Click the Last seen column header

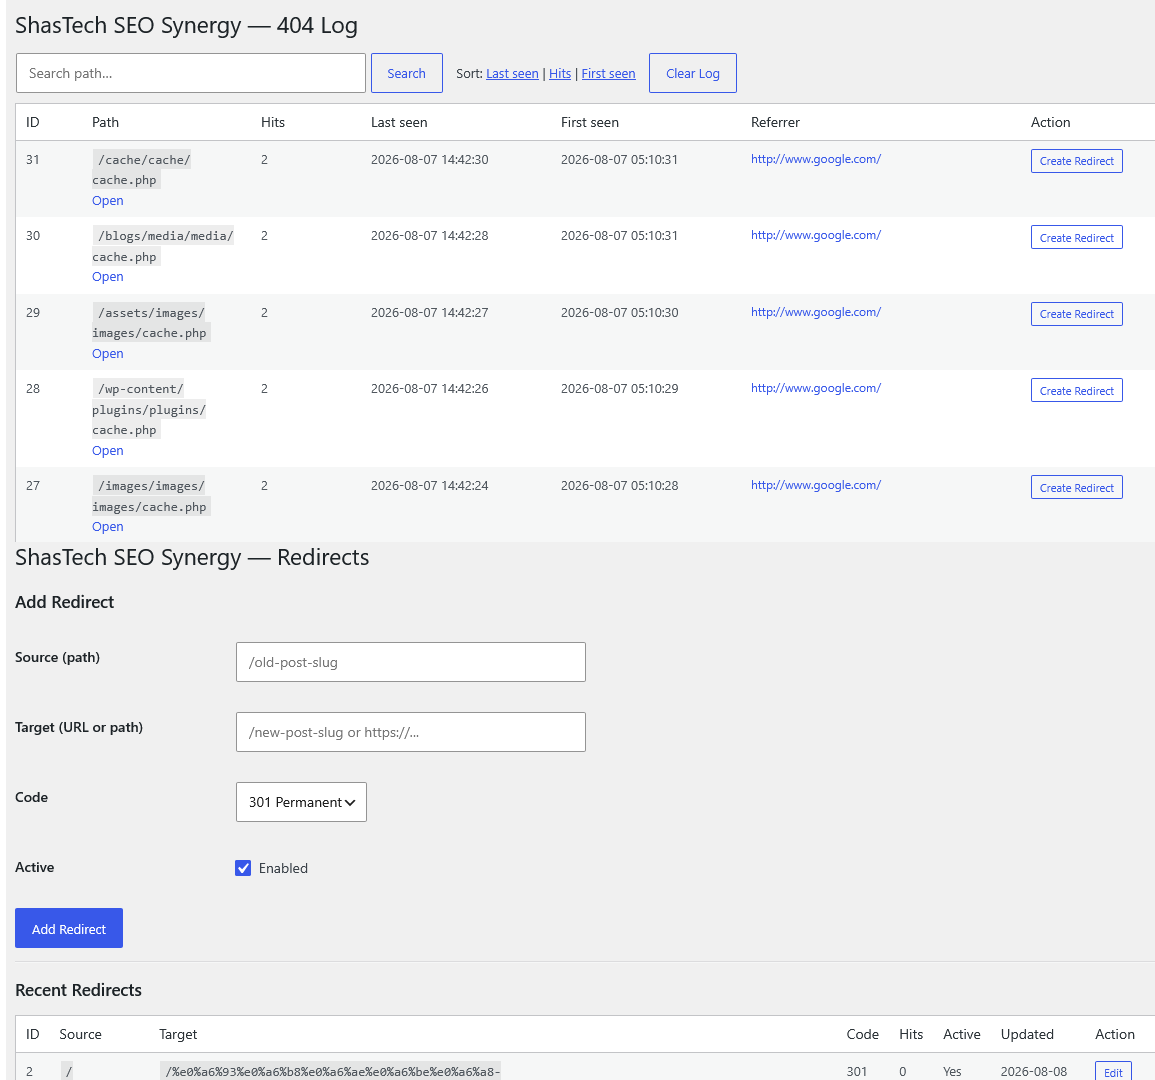(399, 122)
